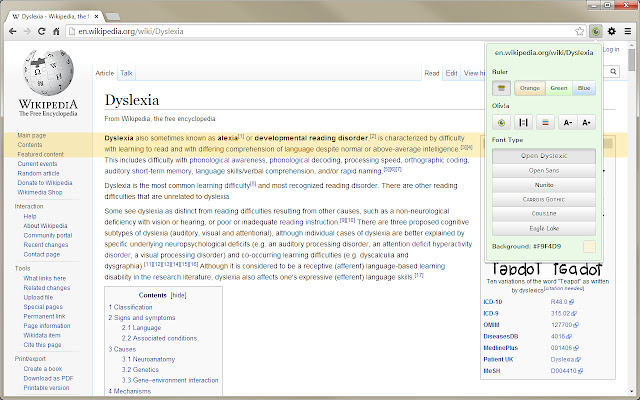
Task: Open Main page sidebar link
Action: (x=31, y=135)
